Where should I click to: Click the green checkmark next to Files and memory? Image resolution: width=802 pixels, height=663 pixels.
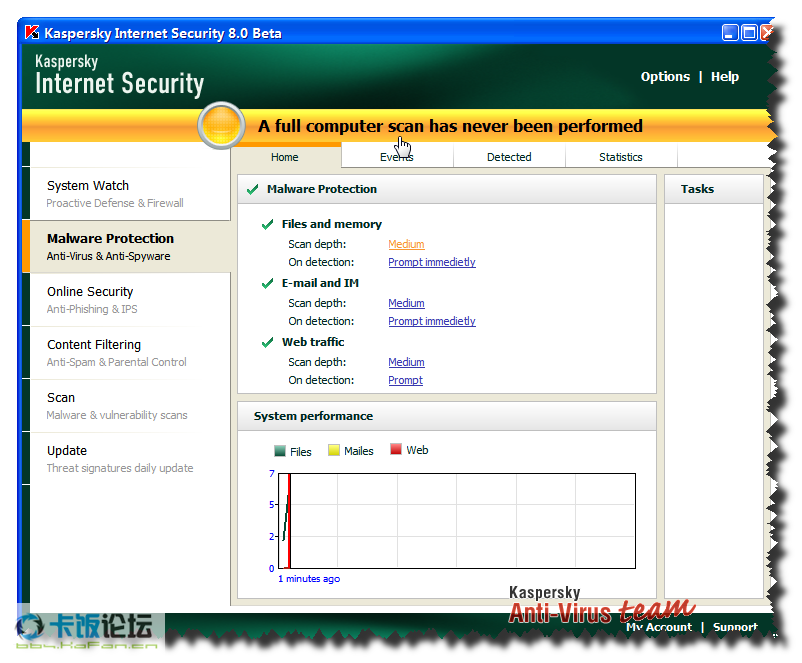click(267, 225)
